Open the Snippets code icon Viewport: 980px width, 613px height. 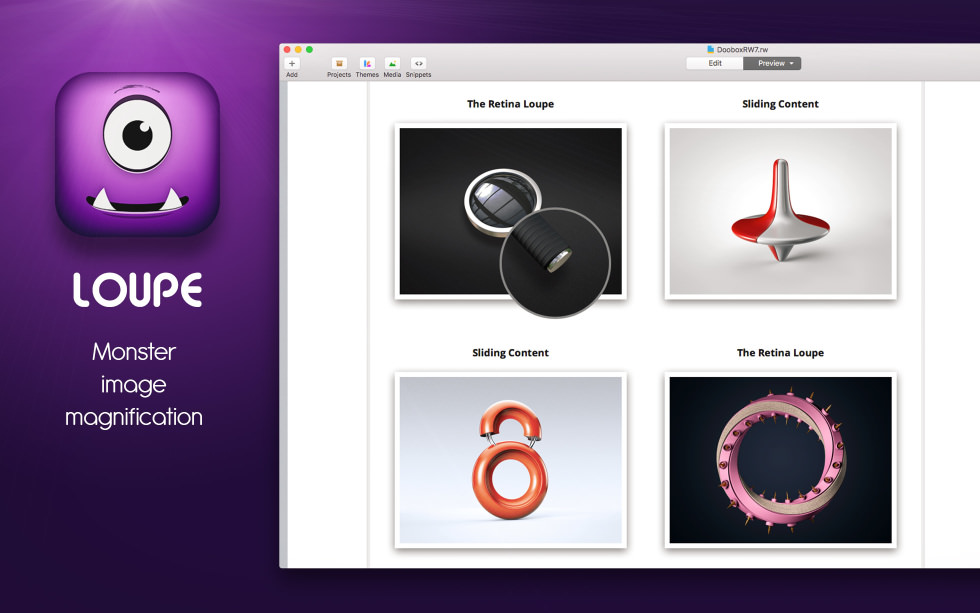tap(418, 64)
